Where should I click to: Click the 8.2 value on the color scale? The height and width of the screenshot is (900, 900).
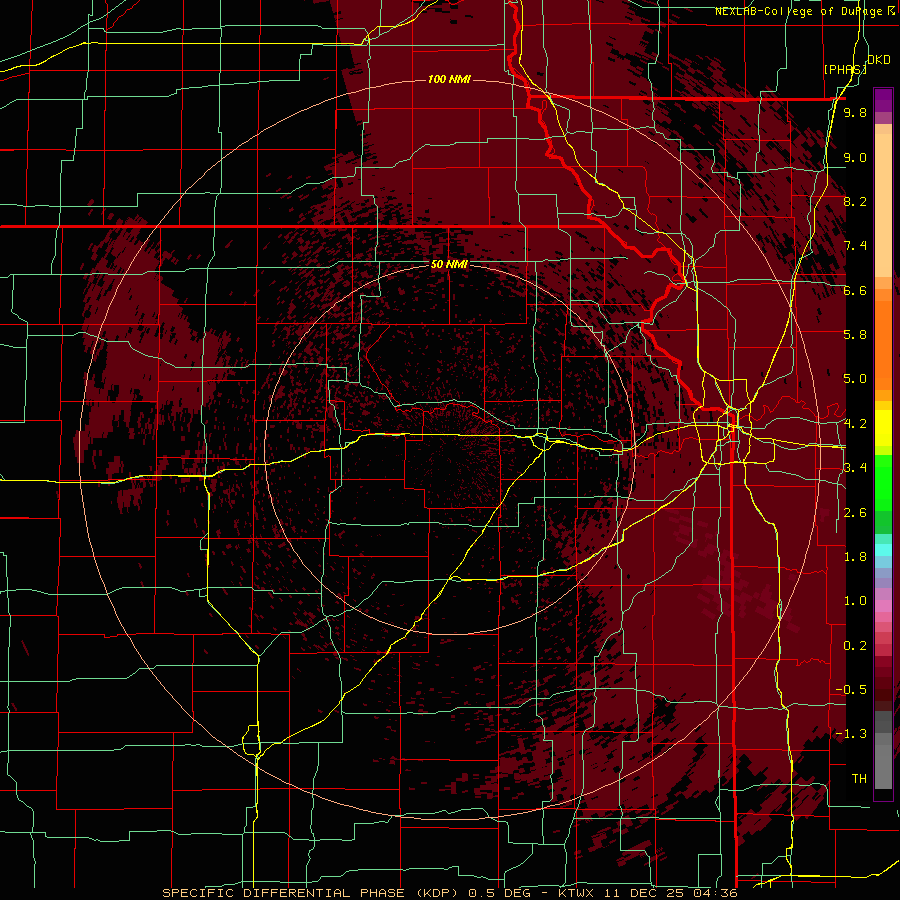coord(855,202)
